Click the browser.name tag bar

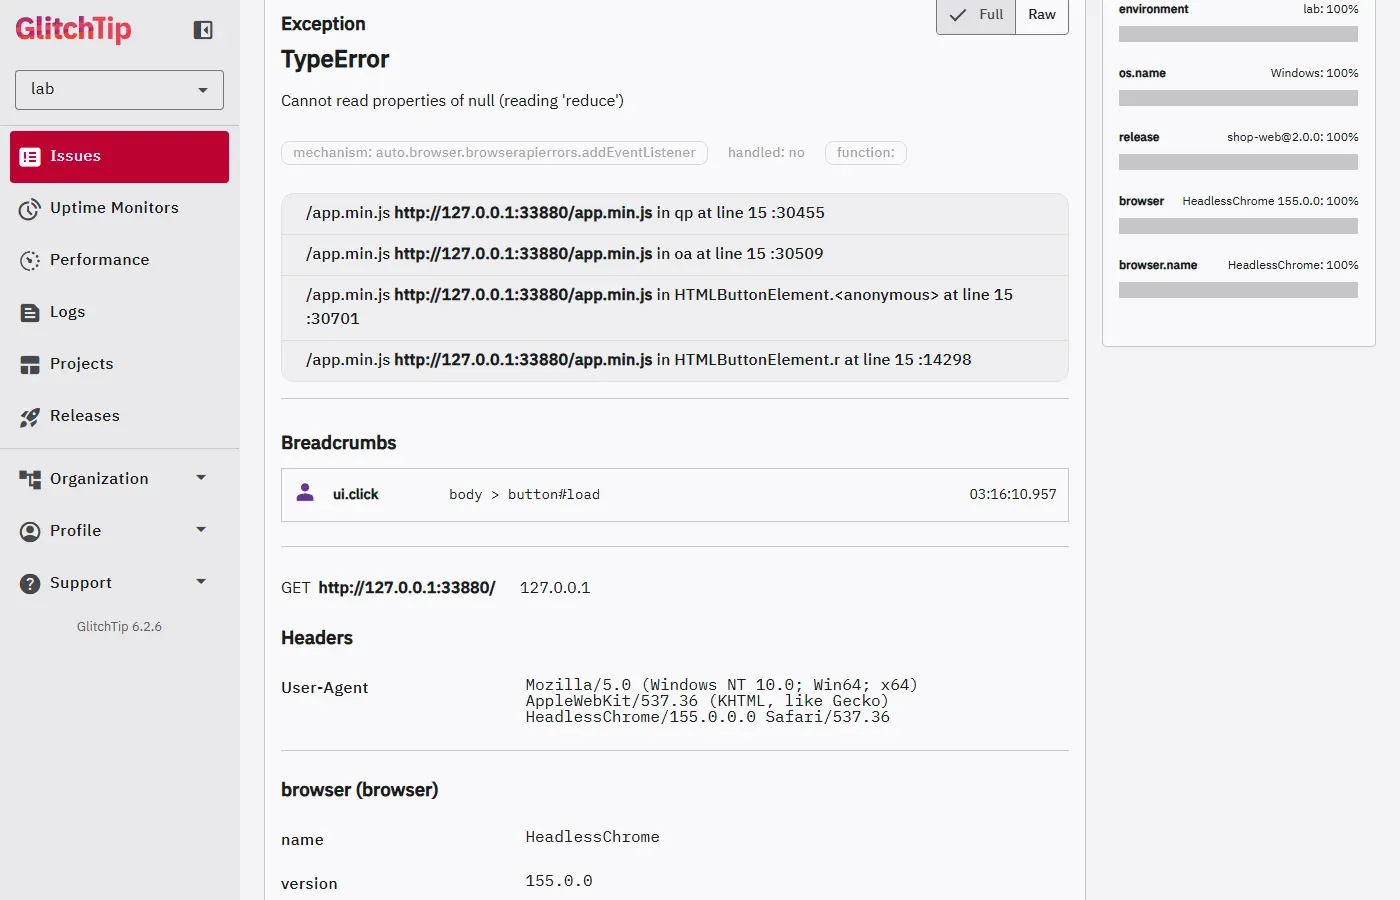(1238, 290)
